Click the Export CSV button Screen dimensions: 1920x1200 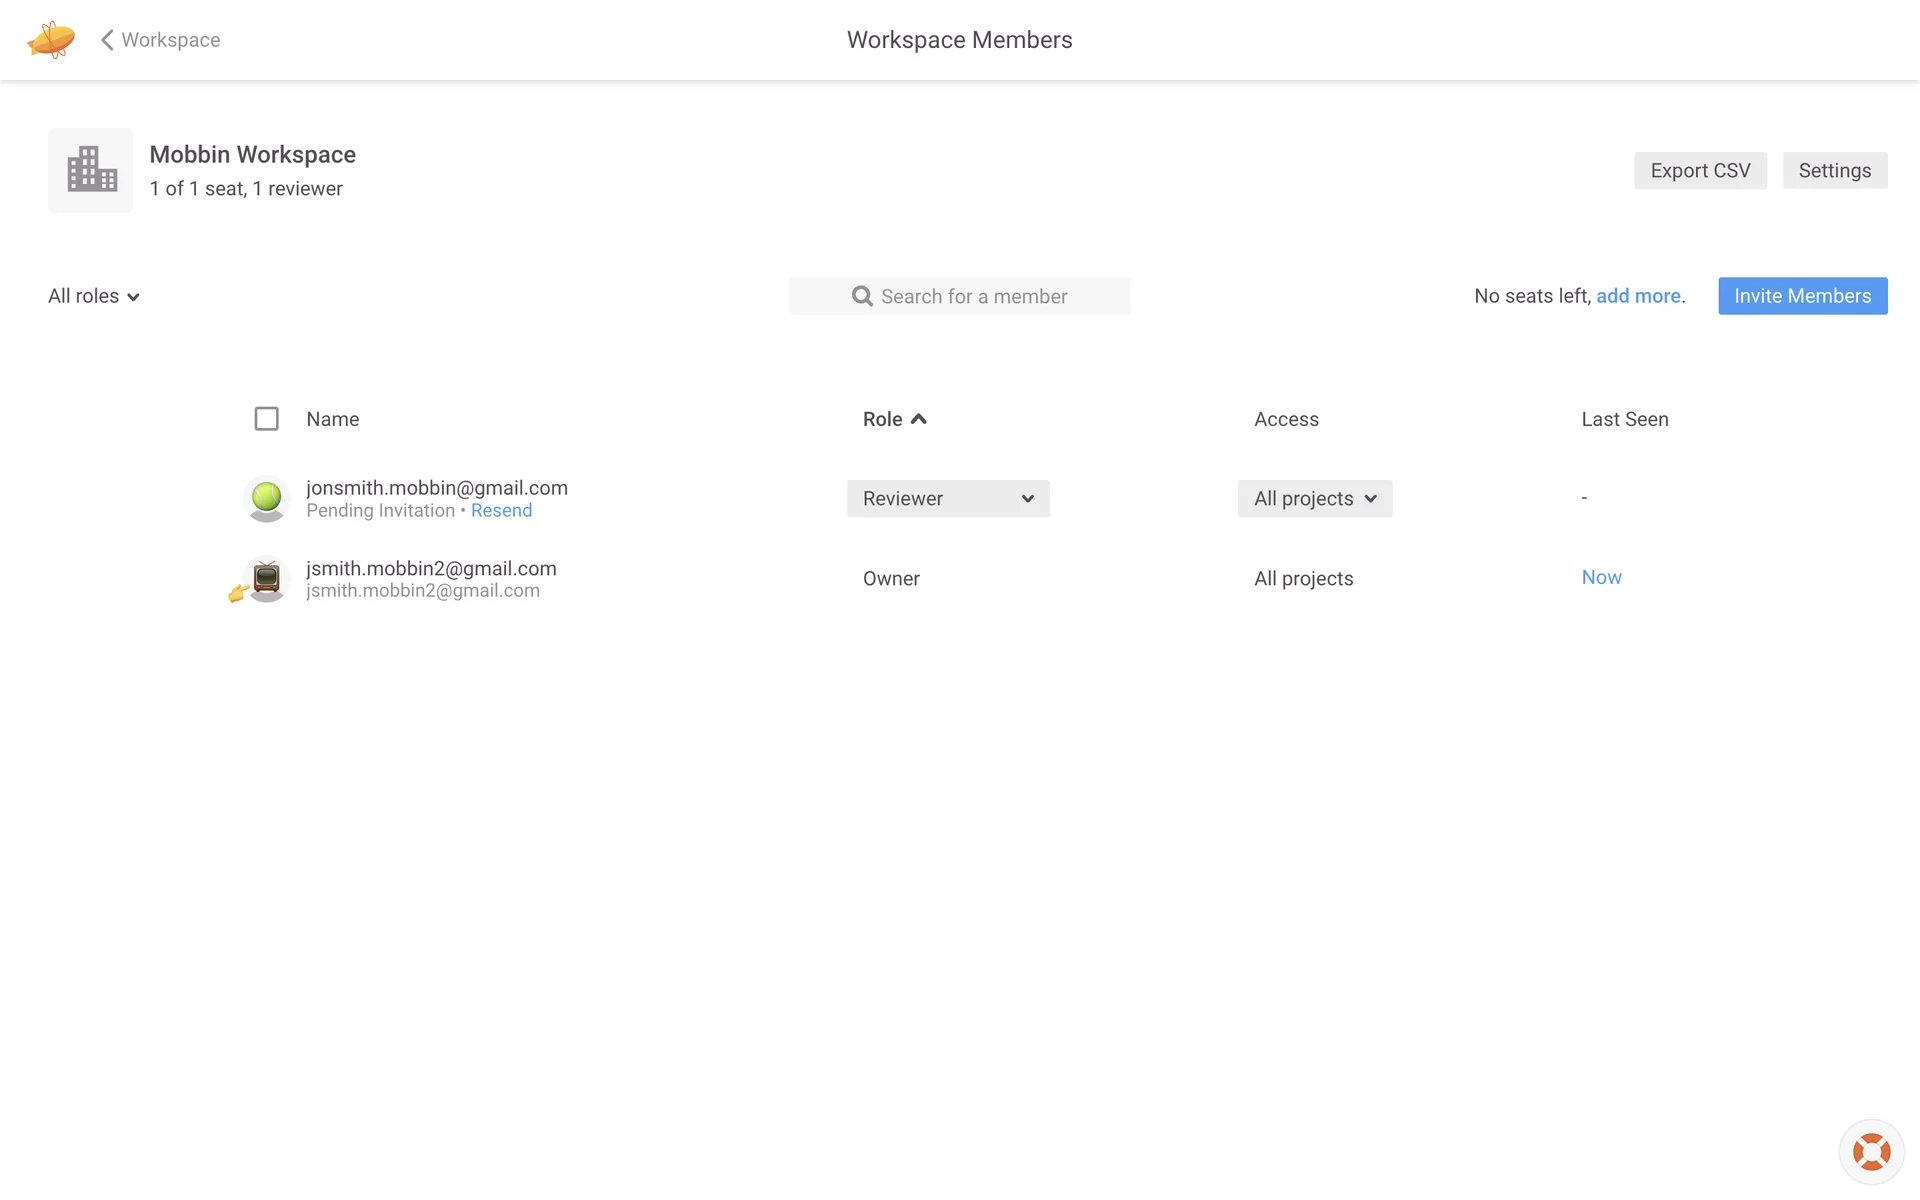coord(1699,171)
